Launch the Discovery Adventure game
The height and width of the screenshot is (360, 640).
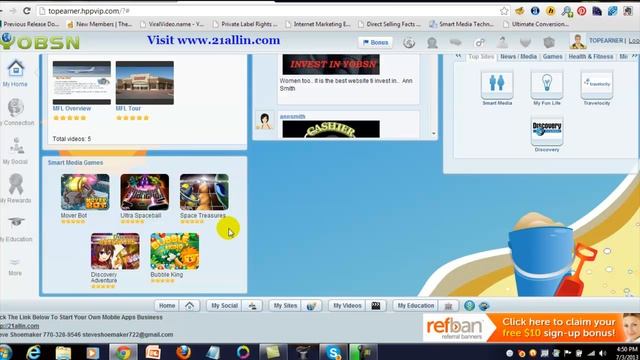115,251
